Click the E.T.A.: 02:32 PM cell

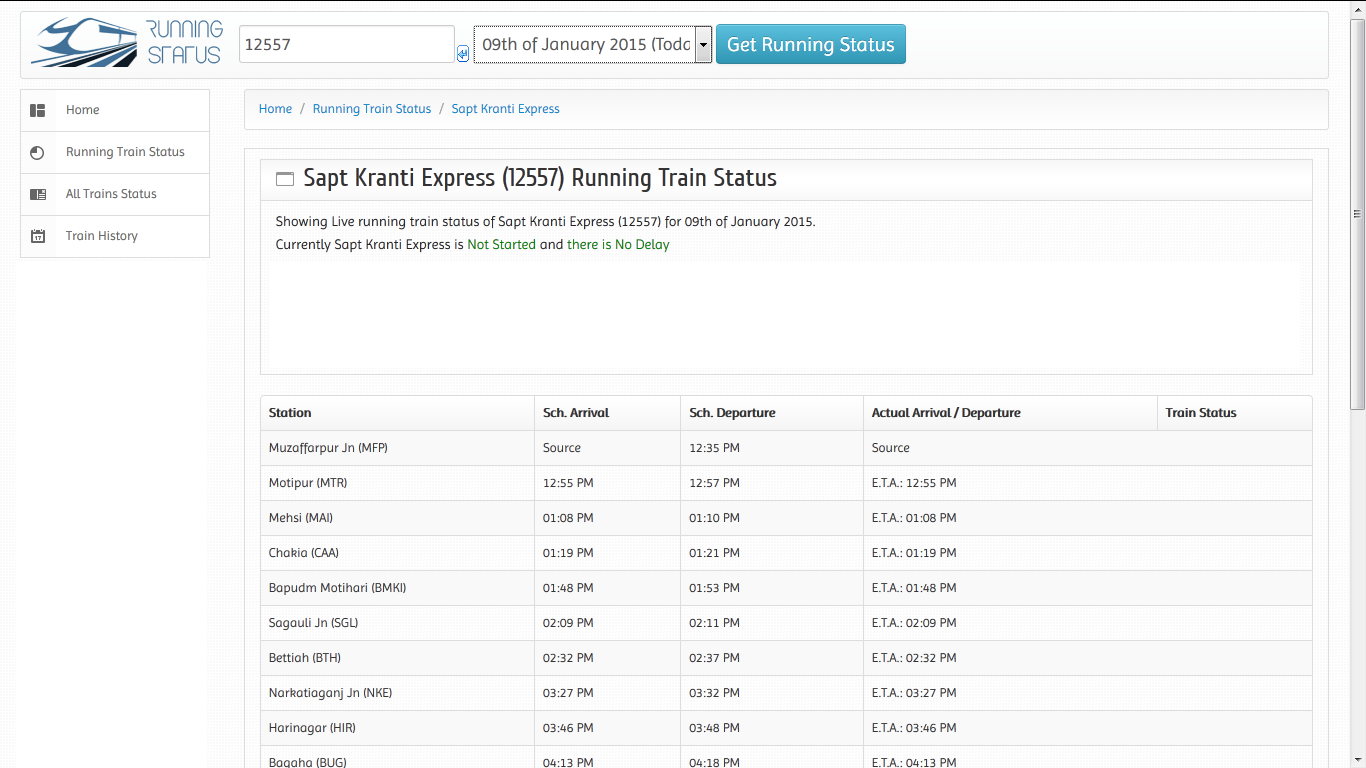click(1010, 658)
